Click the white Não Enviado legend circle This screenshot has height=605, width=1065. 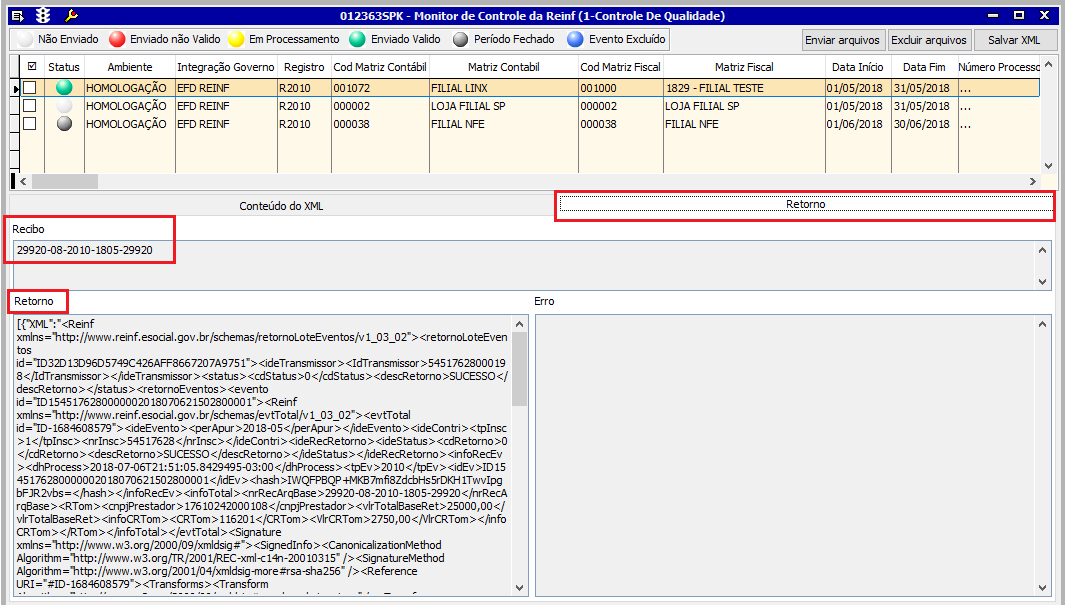pos(25,39)
